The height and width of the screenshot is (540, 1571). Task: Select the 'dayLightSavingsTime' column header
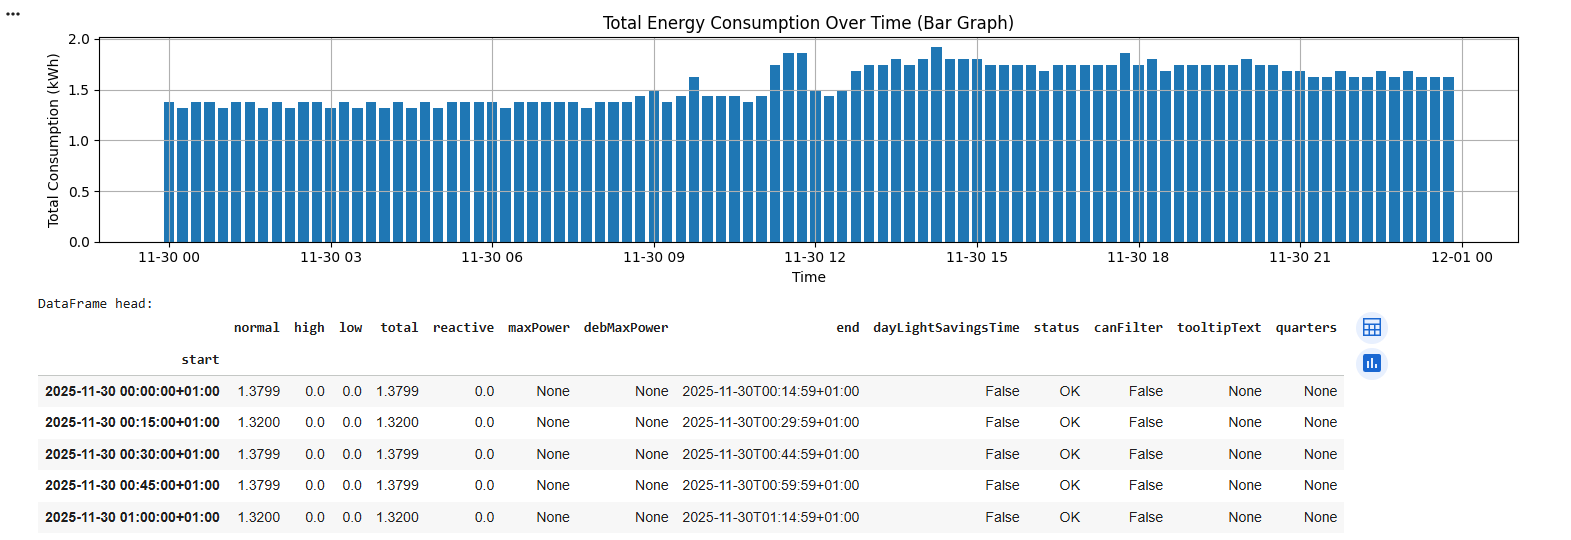tap(945, 328)
